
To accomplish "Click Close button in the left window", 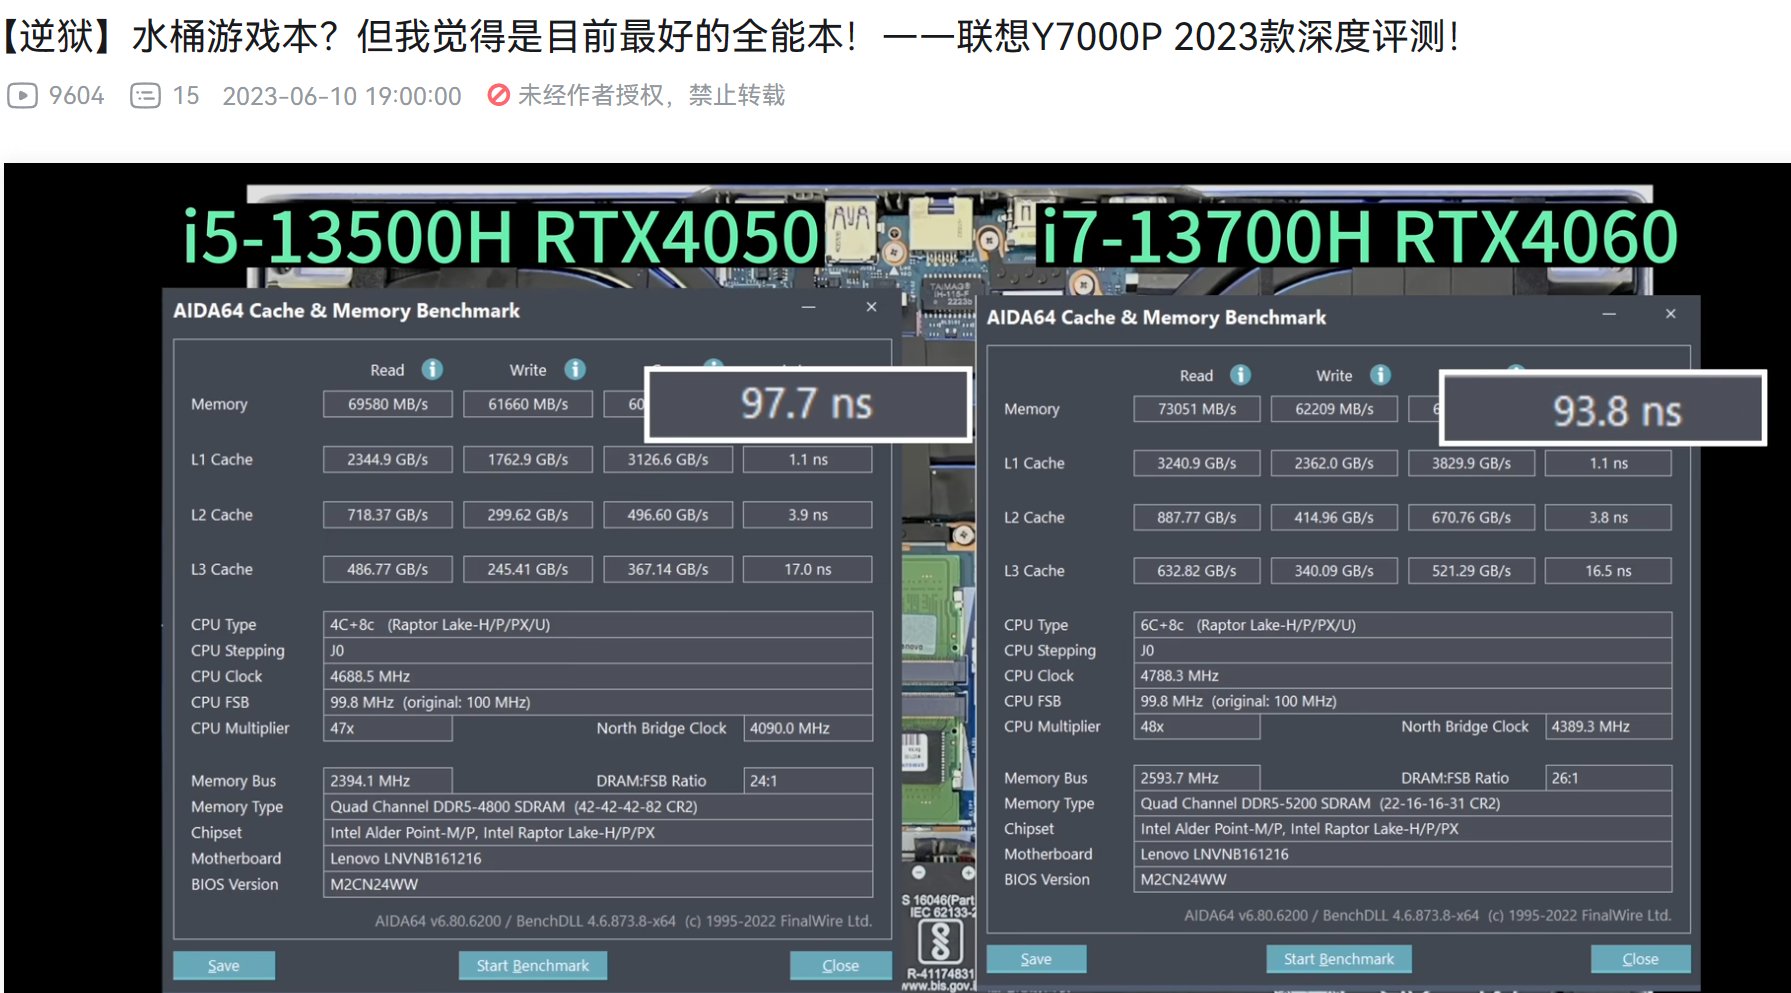I will [840, 965].
